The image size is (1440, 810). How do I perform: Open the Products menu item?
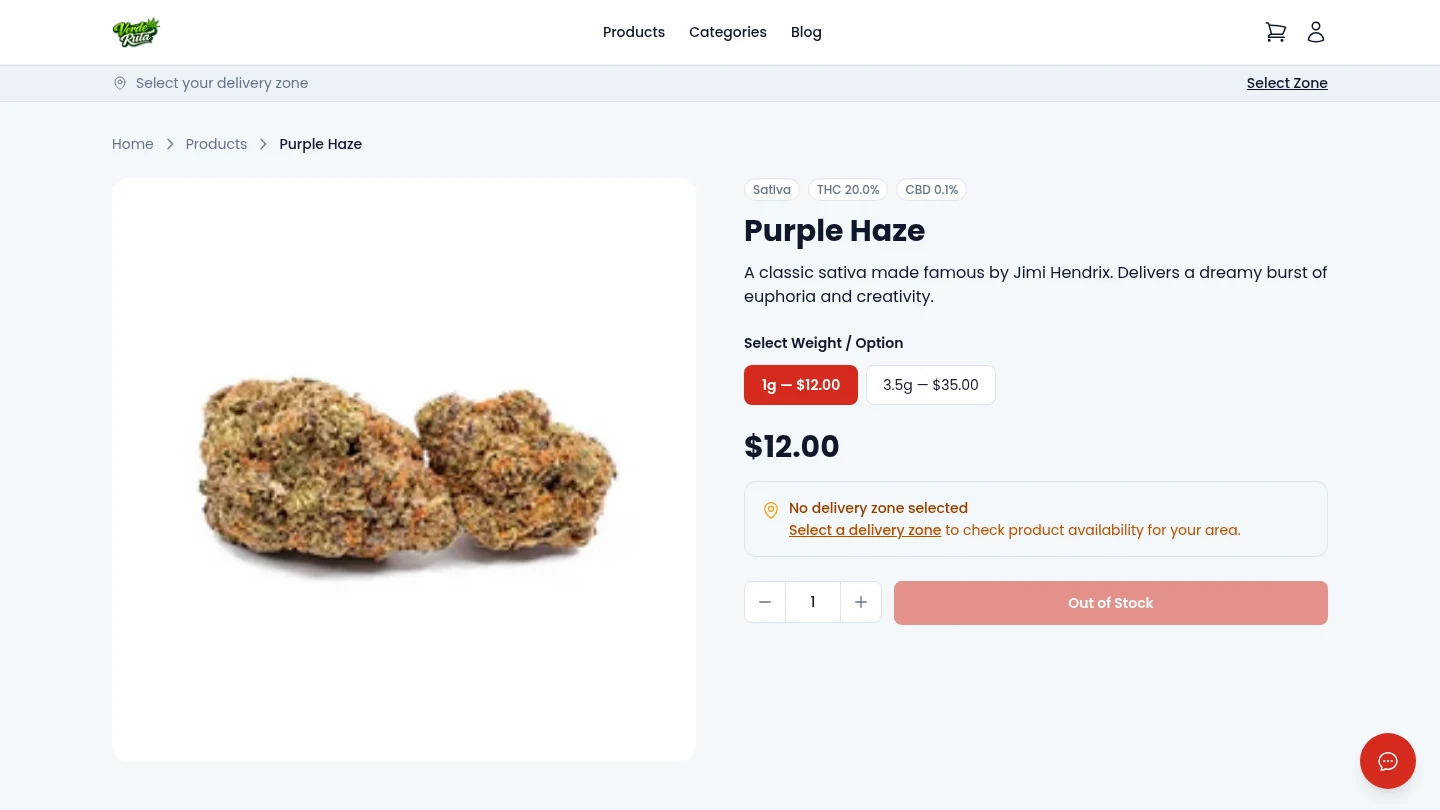click(633, 32)
